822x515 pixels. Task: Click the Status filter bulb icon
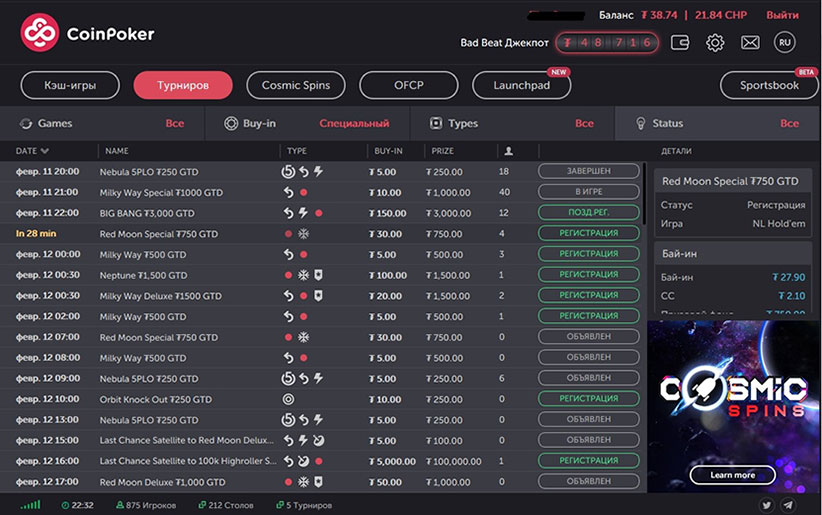[x=640, y=123]
